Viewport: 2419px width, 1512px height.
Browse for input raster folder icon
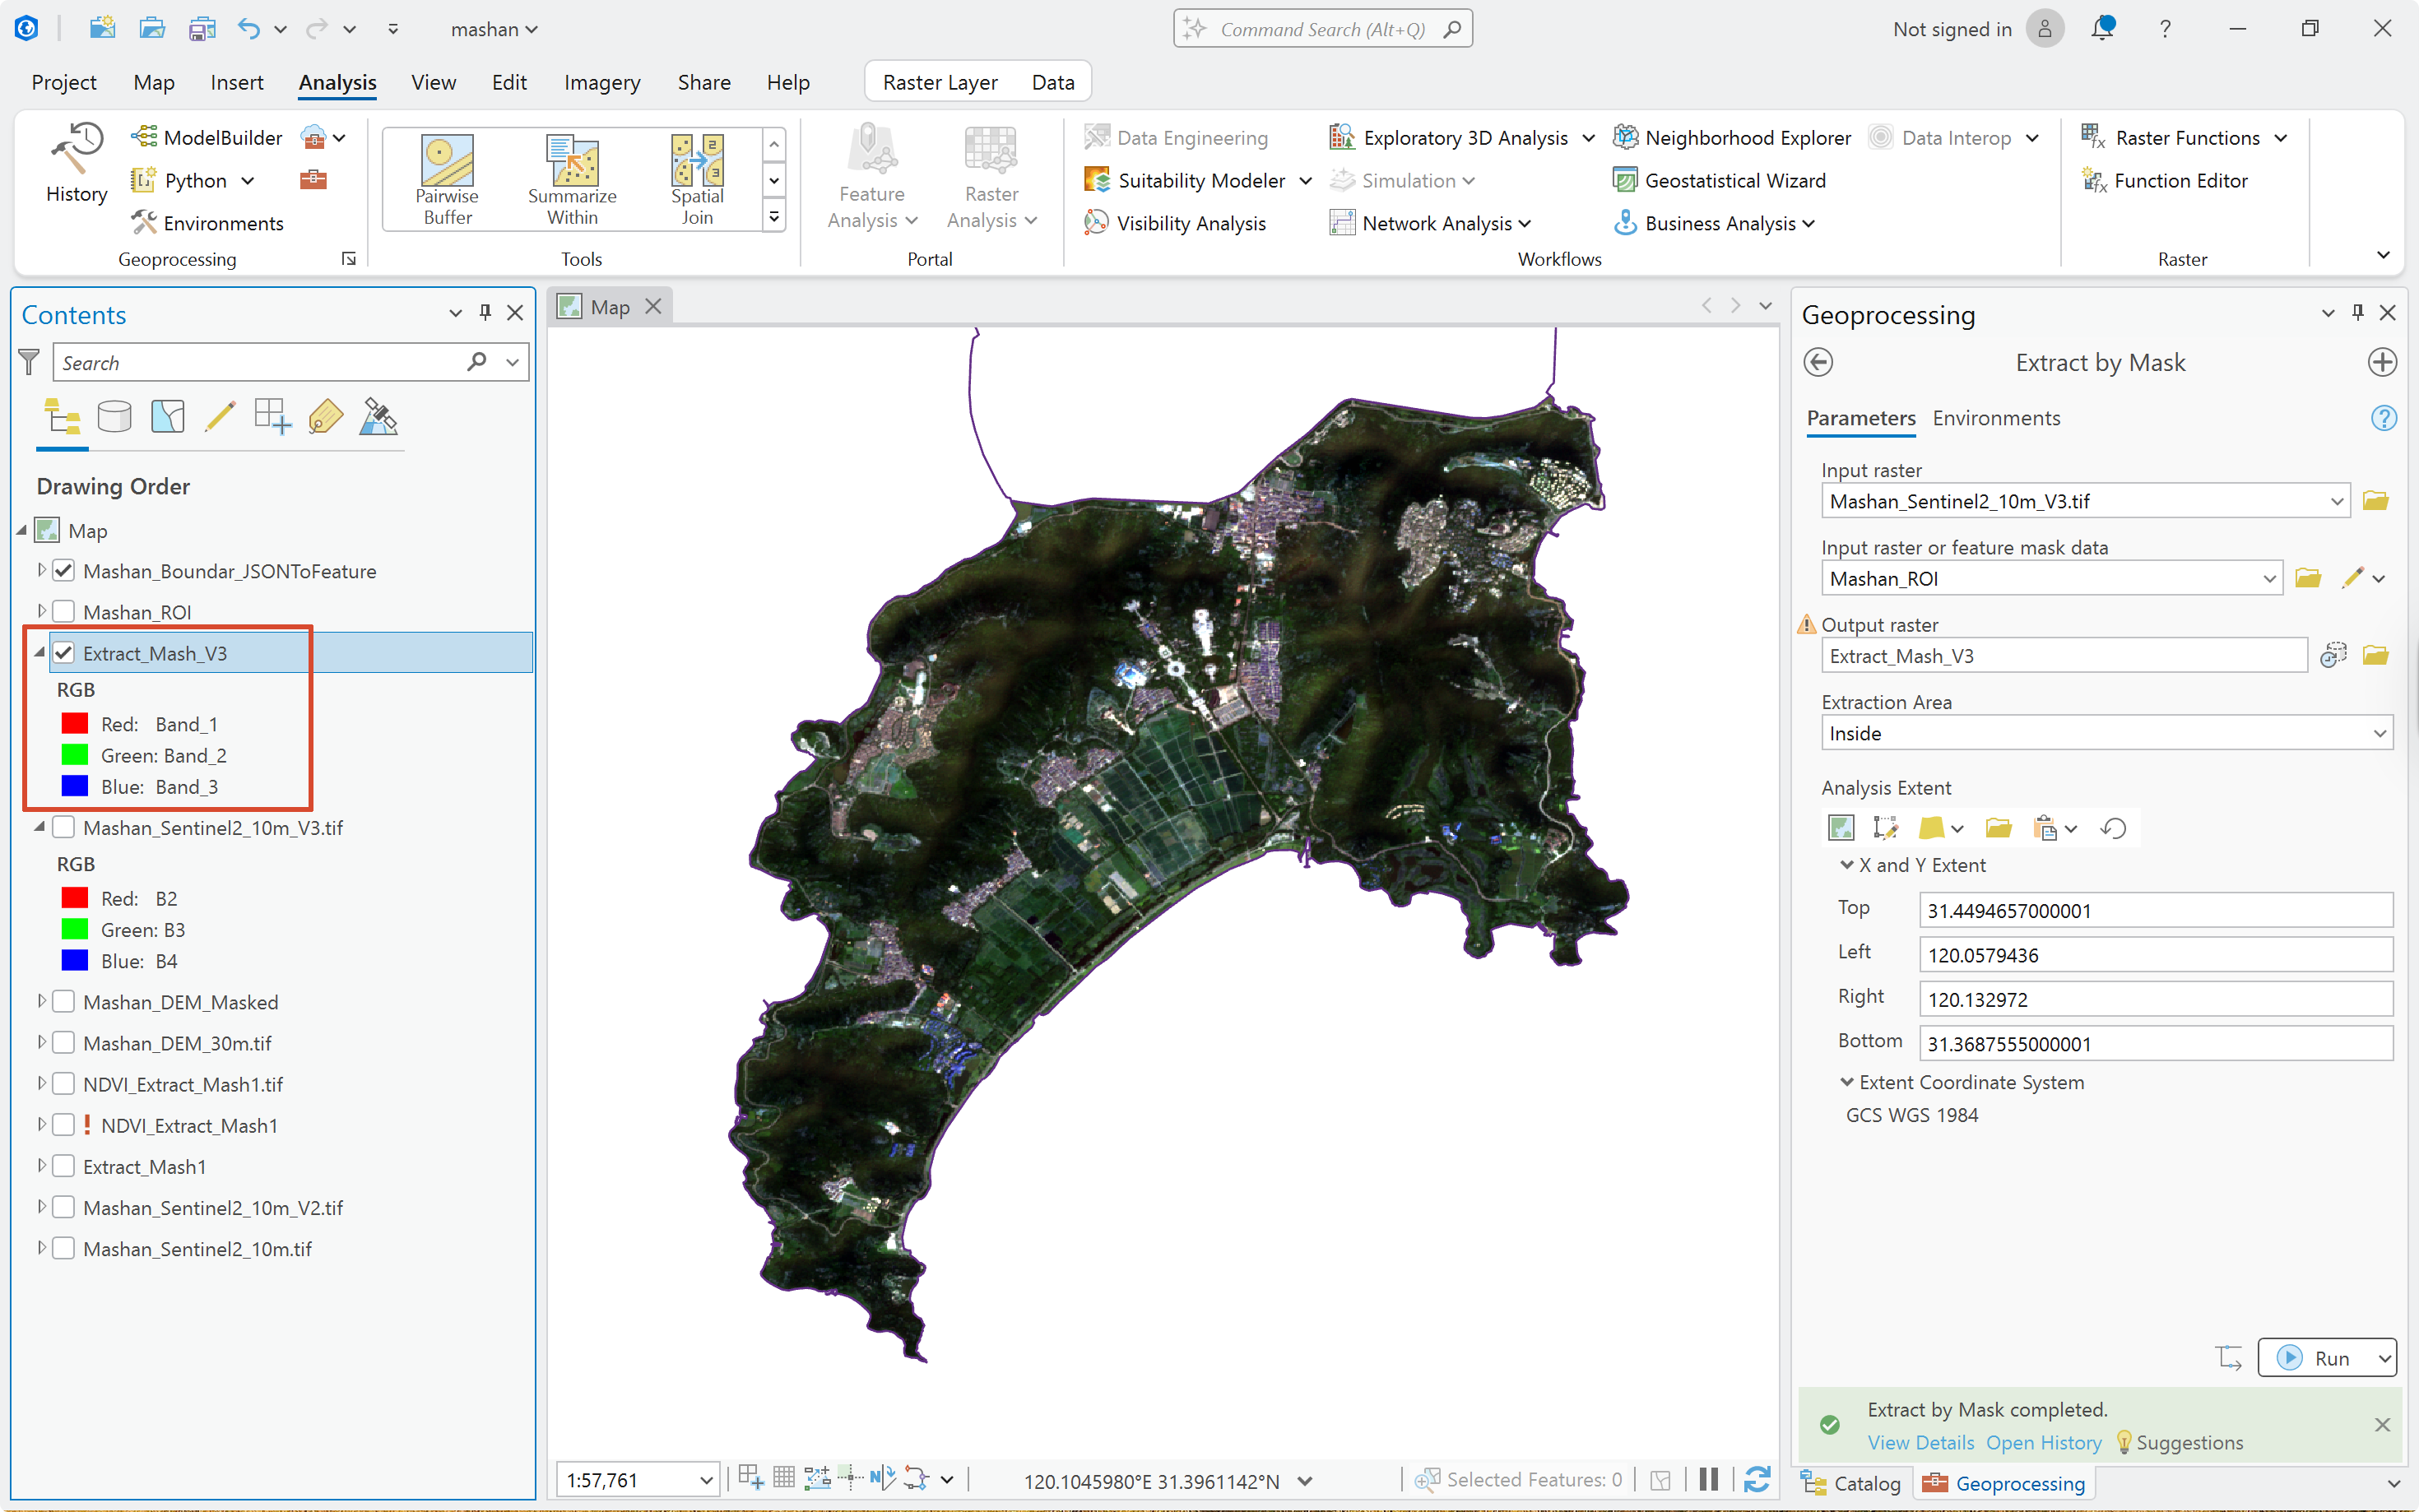point(2375,500)
